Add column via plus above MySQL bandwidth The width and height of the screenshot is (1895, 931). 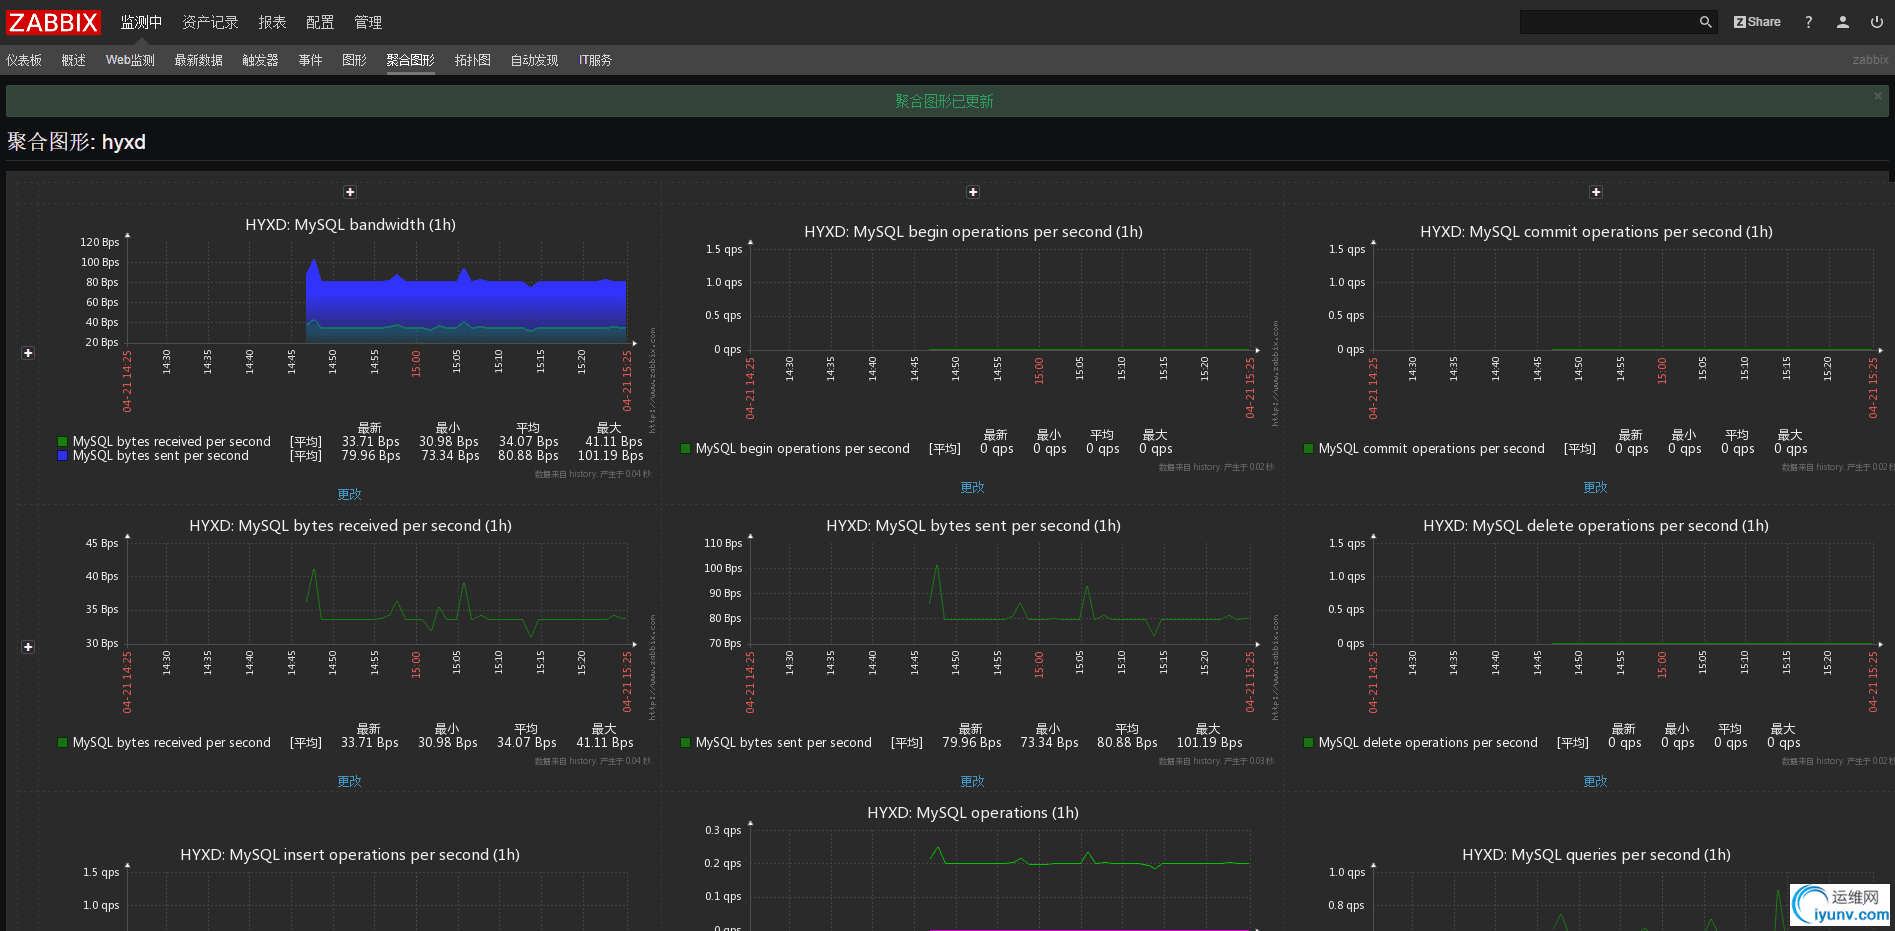click(x=350, y=192)
